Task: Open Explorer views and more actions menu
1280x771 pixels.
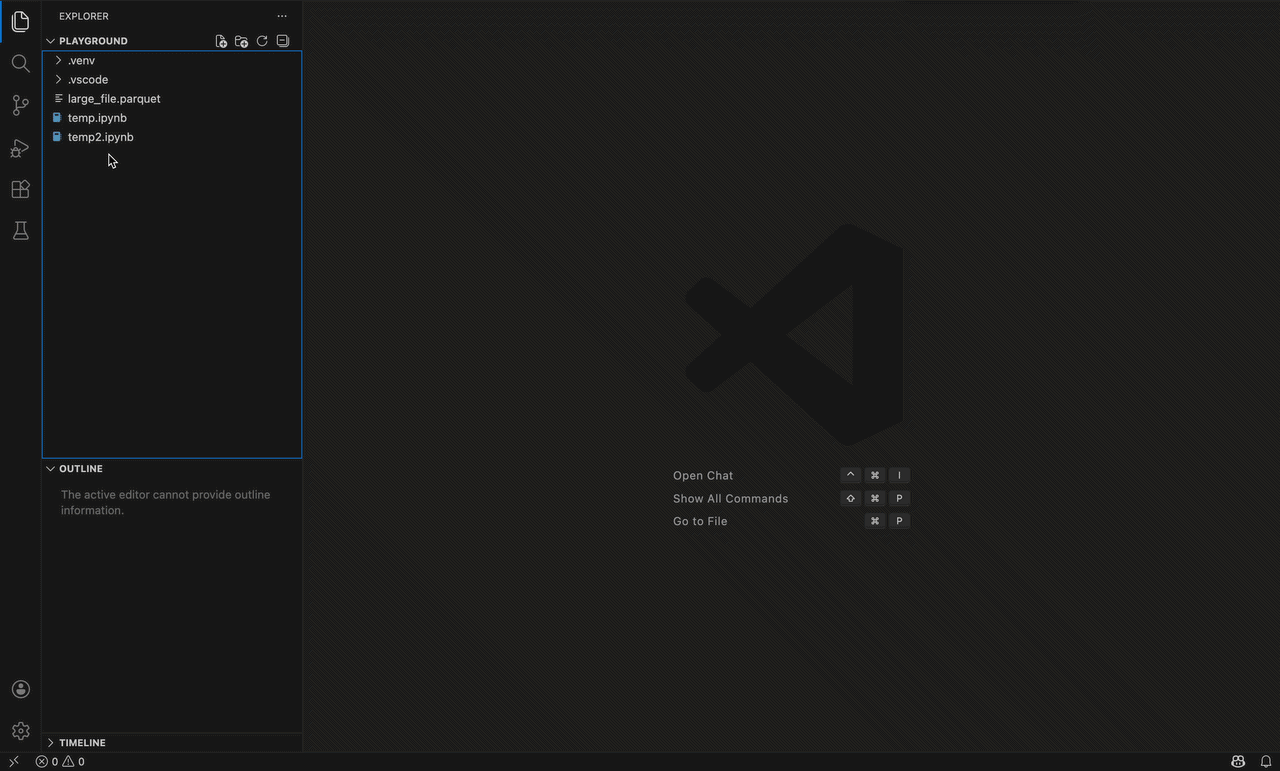Action: [282, 16]
